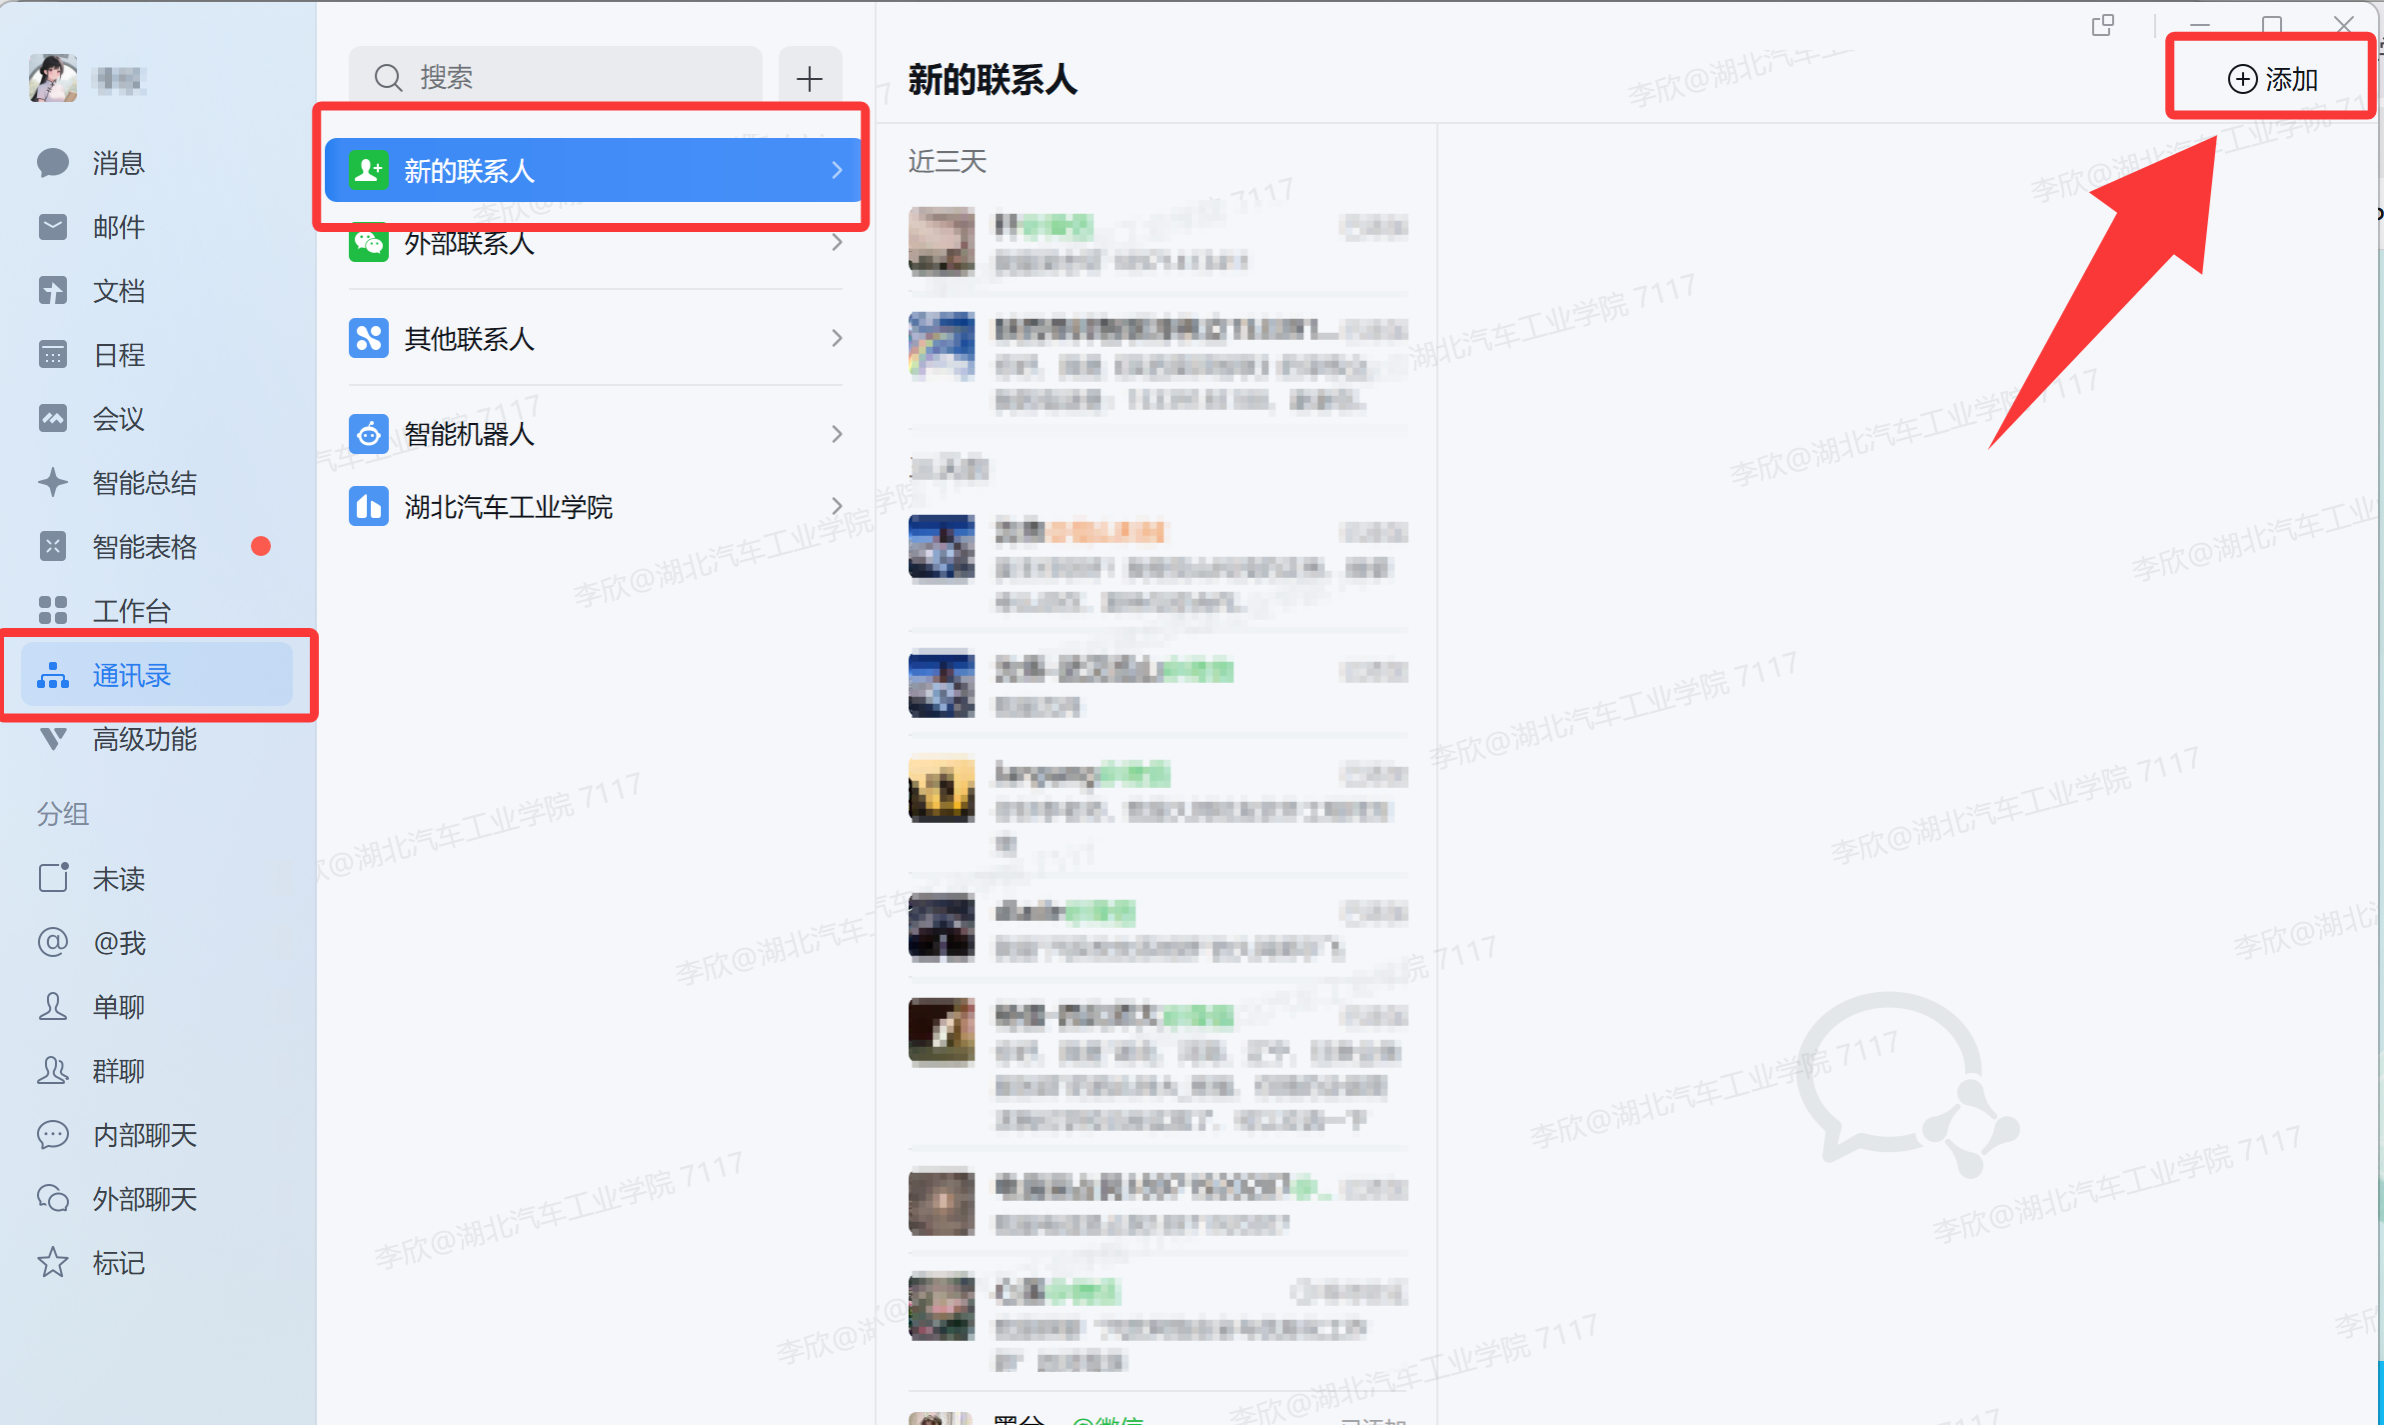
Task: Open the first contact avatar under 近三天
Action: coord(942,241)
